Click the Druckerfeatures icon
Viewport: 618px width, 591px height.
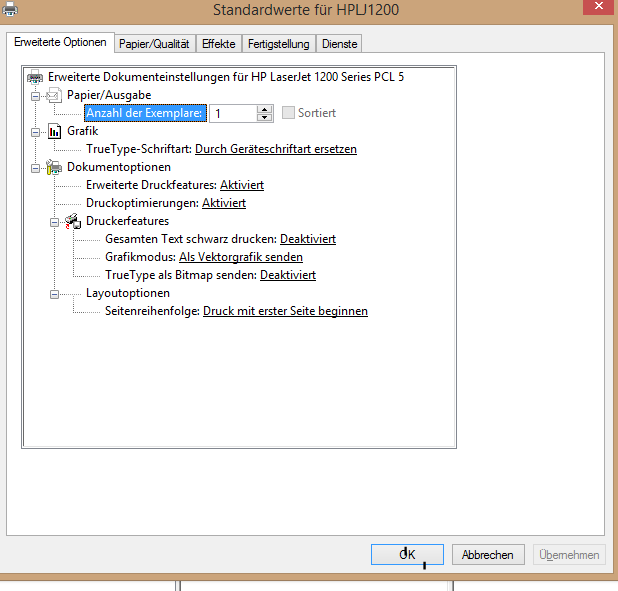tap(73, 221)
